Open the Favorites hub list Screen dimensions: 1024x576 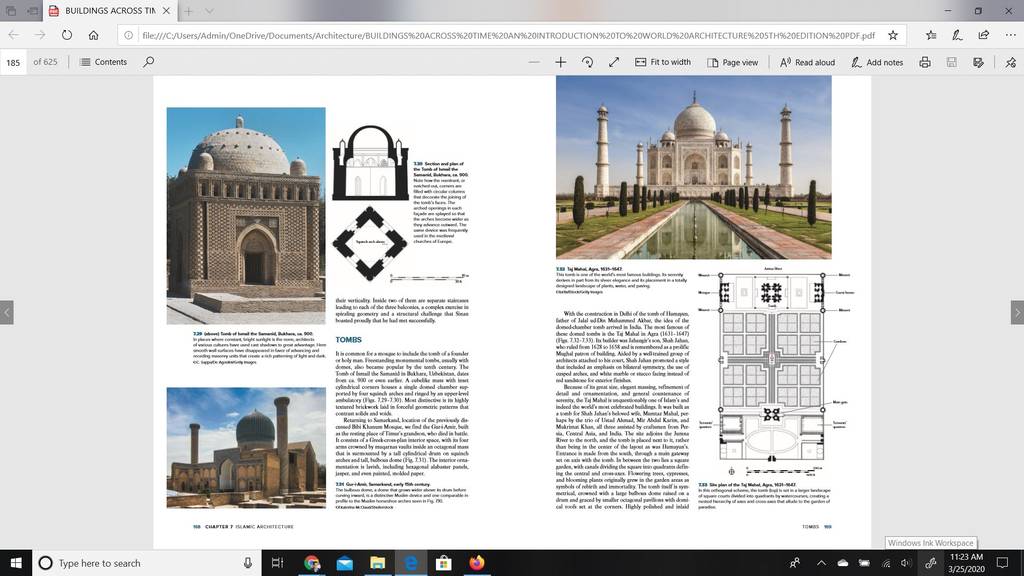(x=931, y=35)
